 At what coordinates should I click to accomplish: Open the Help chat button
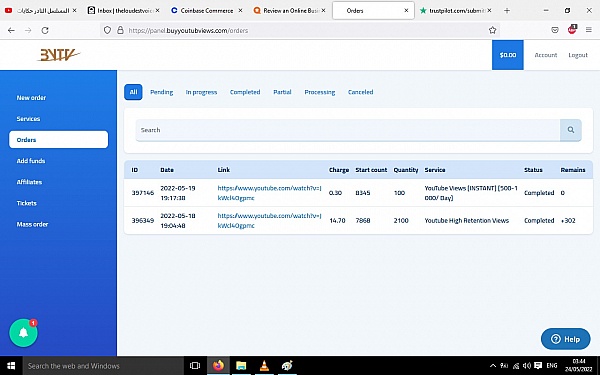point(566,339)
